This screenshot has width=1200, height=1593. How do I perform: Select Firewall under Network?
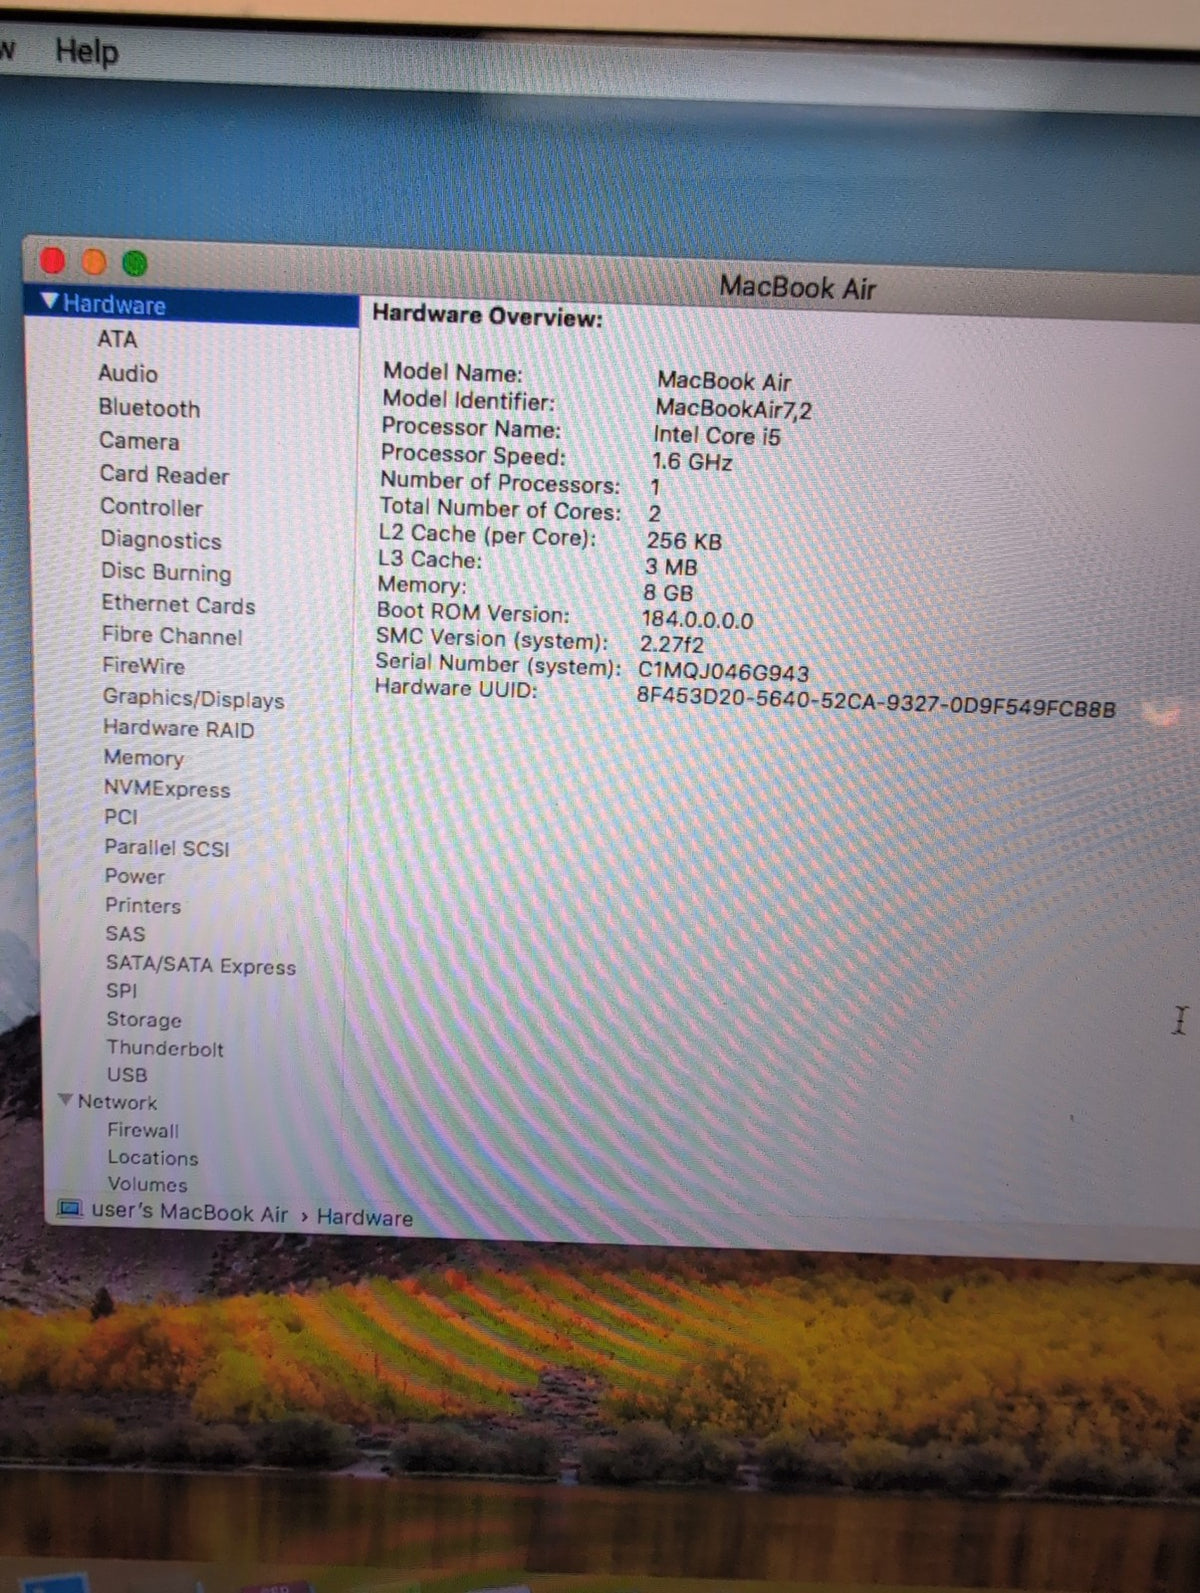pos(143,1130)
